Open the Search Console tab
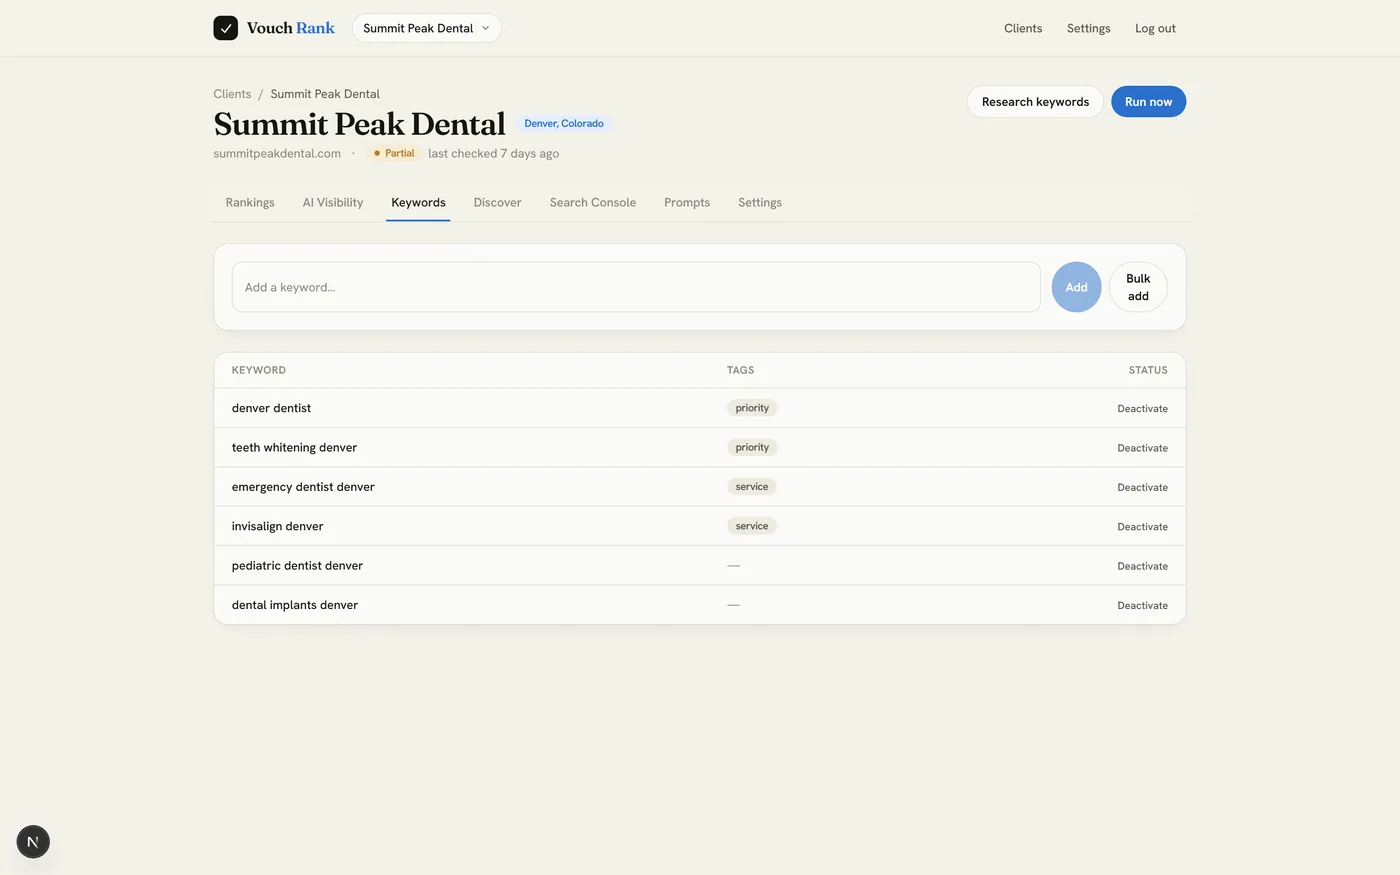This screenshot has height=875, width=1400. tap(593, 202)
